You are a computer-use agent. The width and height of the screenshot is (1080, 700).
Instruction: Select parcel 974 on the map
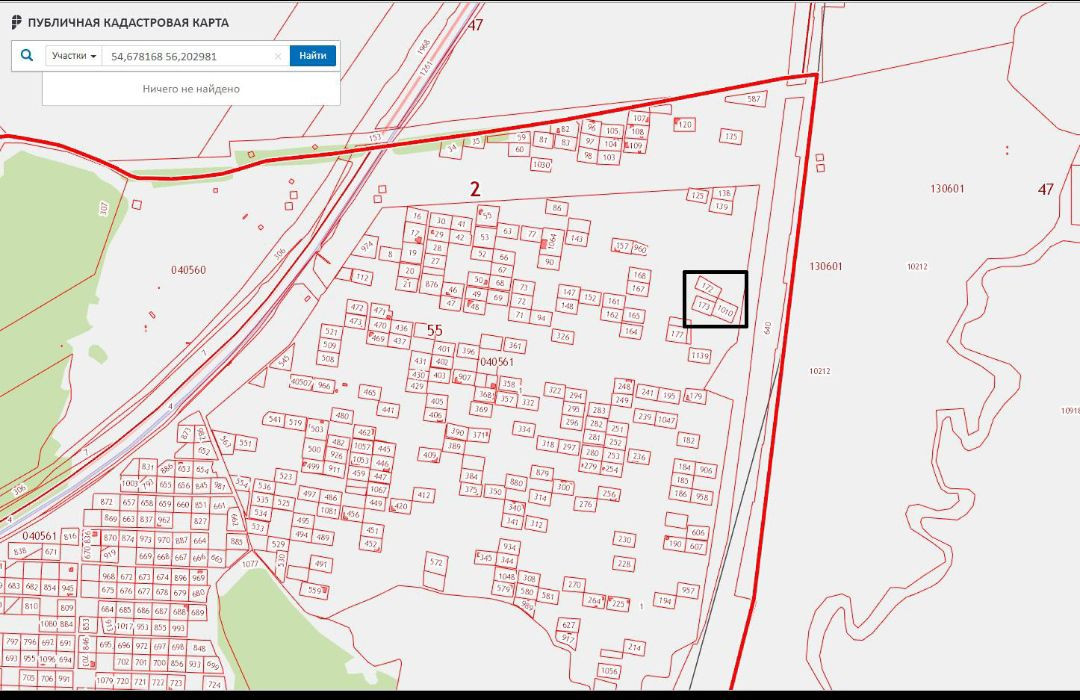367,245
